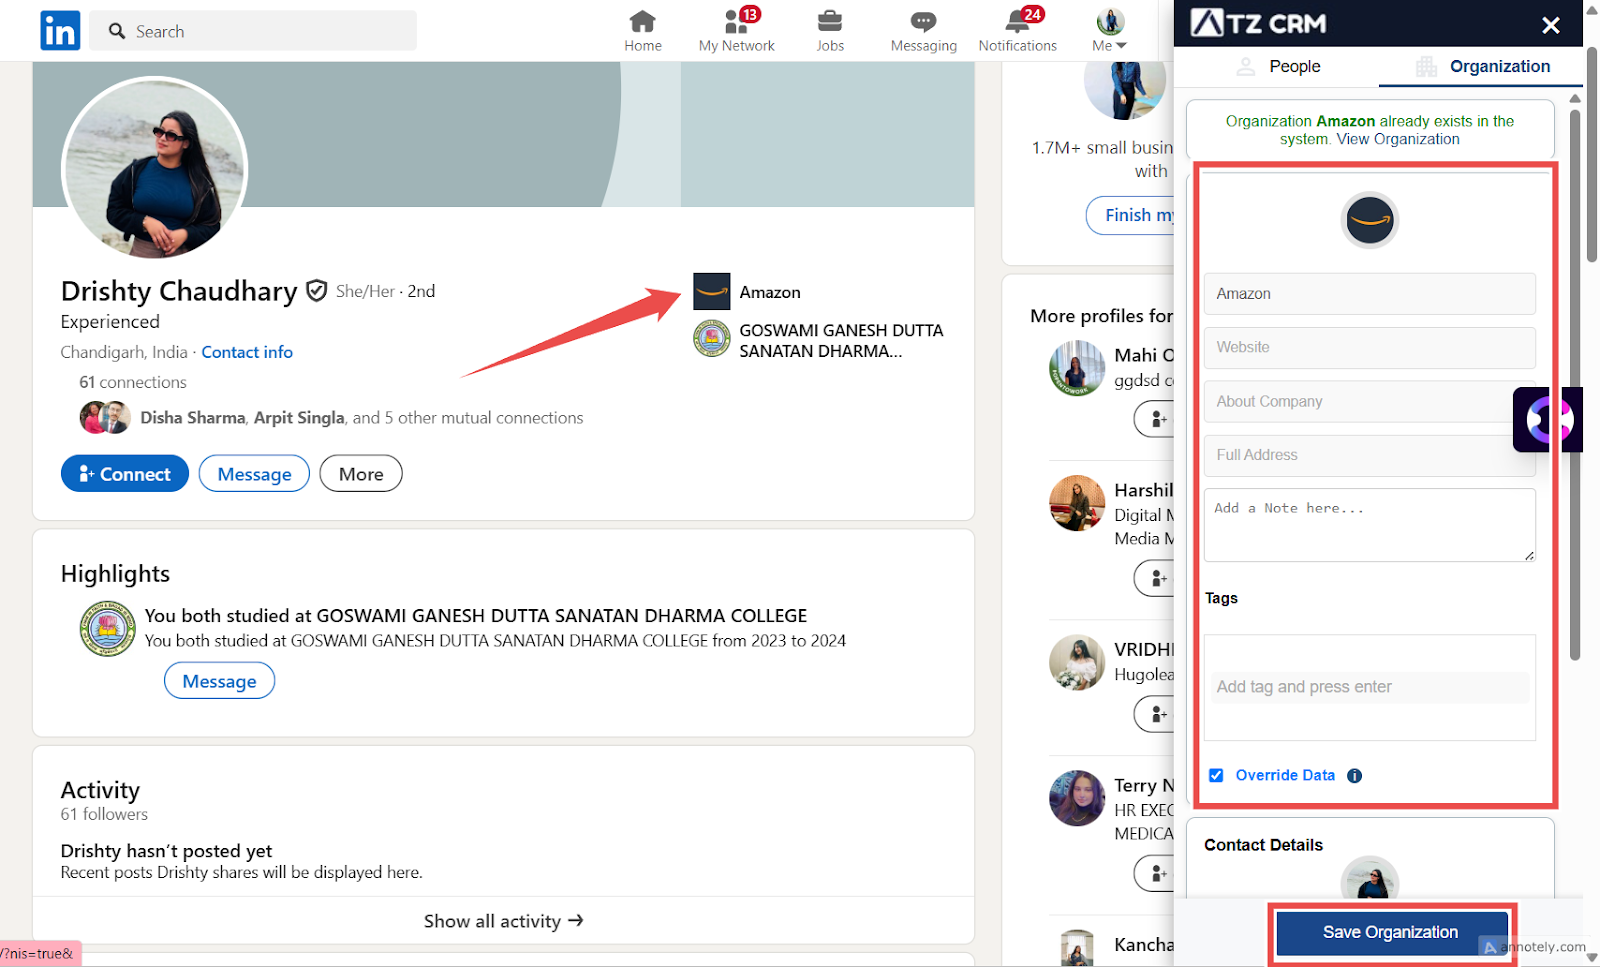Click the Add a Note text area
The width and height of the screenshot is (1600, 967).
click(1369, 525)
